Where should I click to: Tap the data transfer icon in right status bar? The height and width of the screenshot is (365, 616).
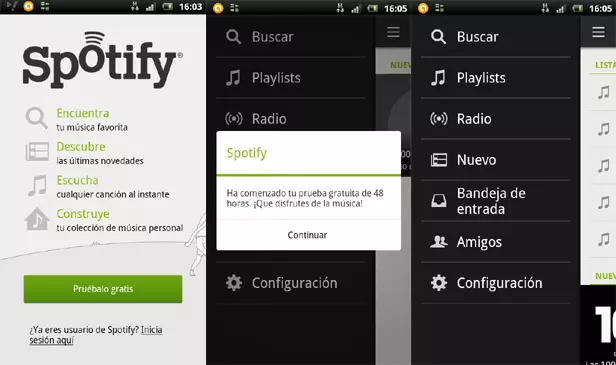click(545, 8)
